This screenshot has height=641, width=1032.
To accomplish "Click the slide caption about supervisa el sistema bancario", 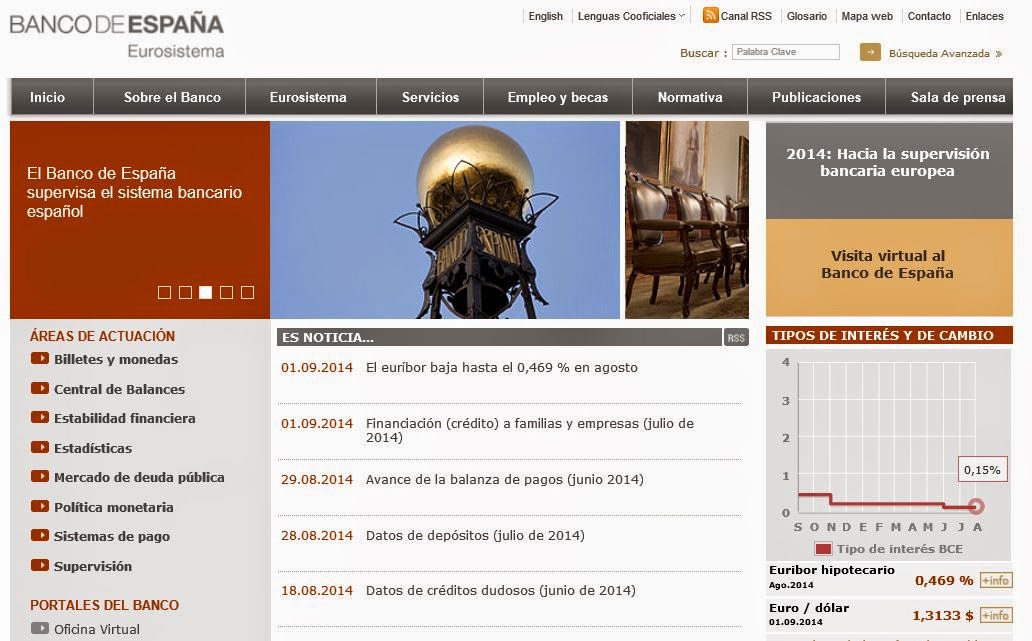I will click(x=134, y=192).
